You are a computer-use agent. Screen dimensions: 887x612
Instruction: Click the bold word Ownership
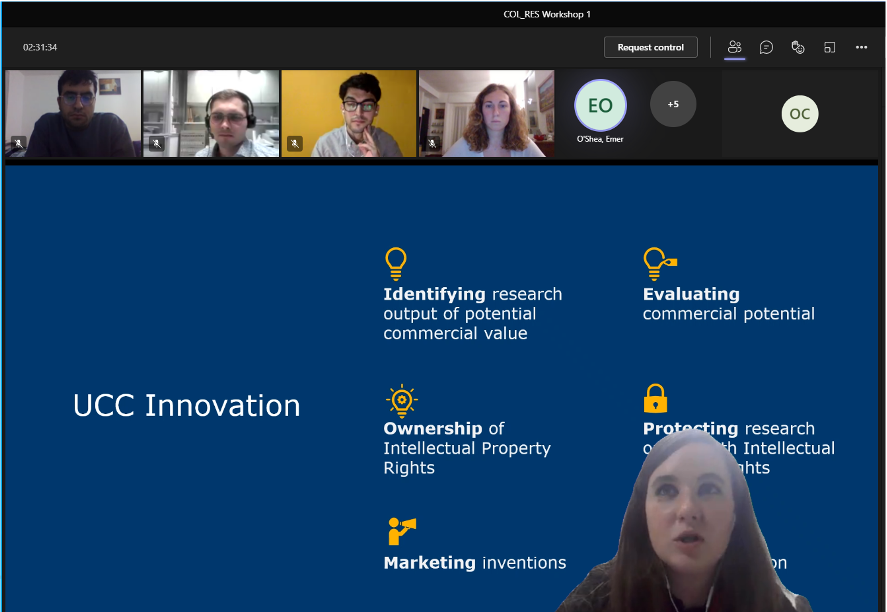433,429
